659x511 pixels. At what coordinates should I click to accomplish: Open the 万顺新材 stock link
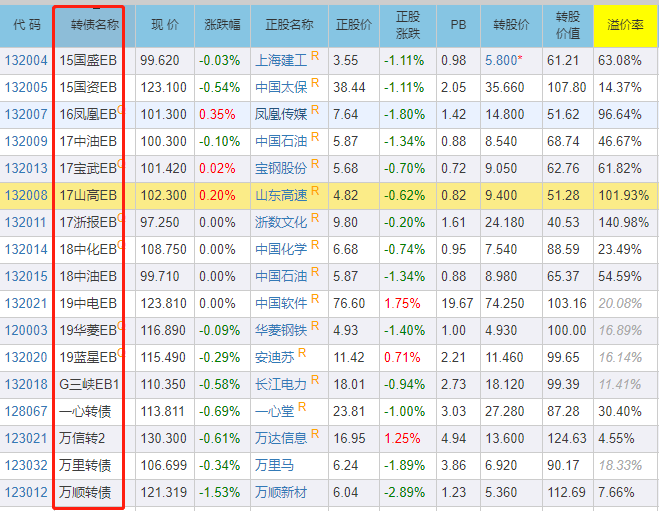(x=281, y=492)
